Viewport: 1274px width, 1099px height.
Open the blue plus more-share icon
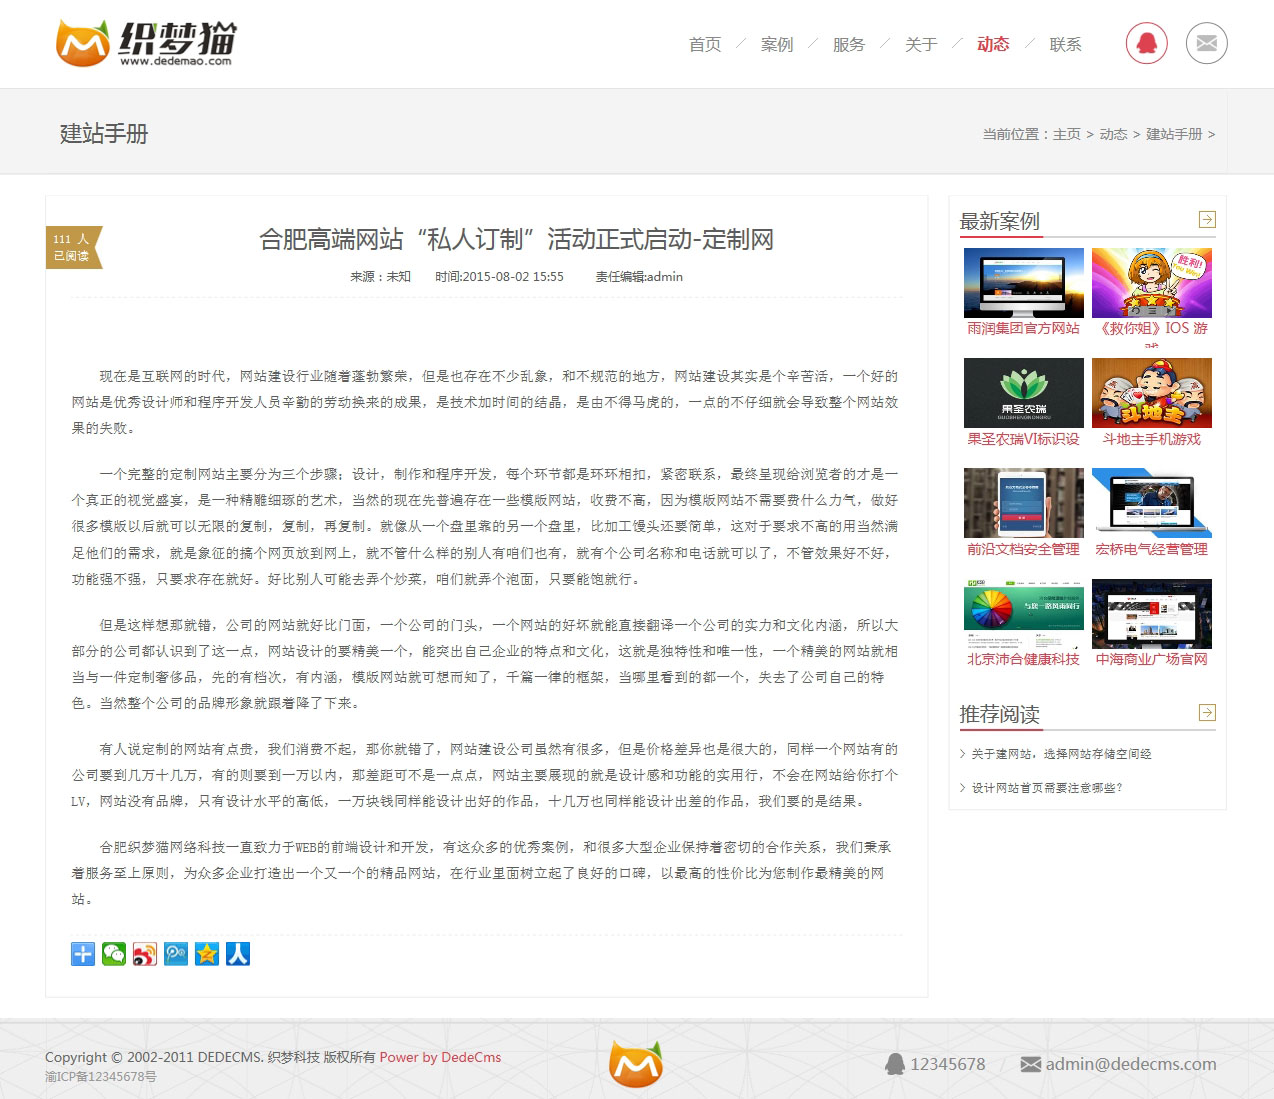click(x=83, y=954)
